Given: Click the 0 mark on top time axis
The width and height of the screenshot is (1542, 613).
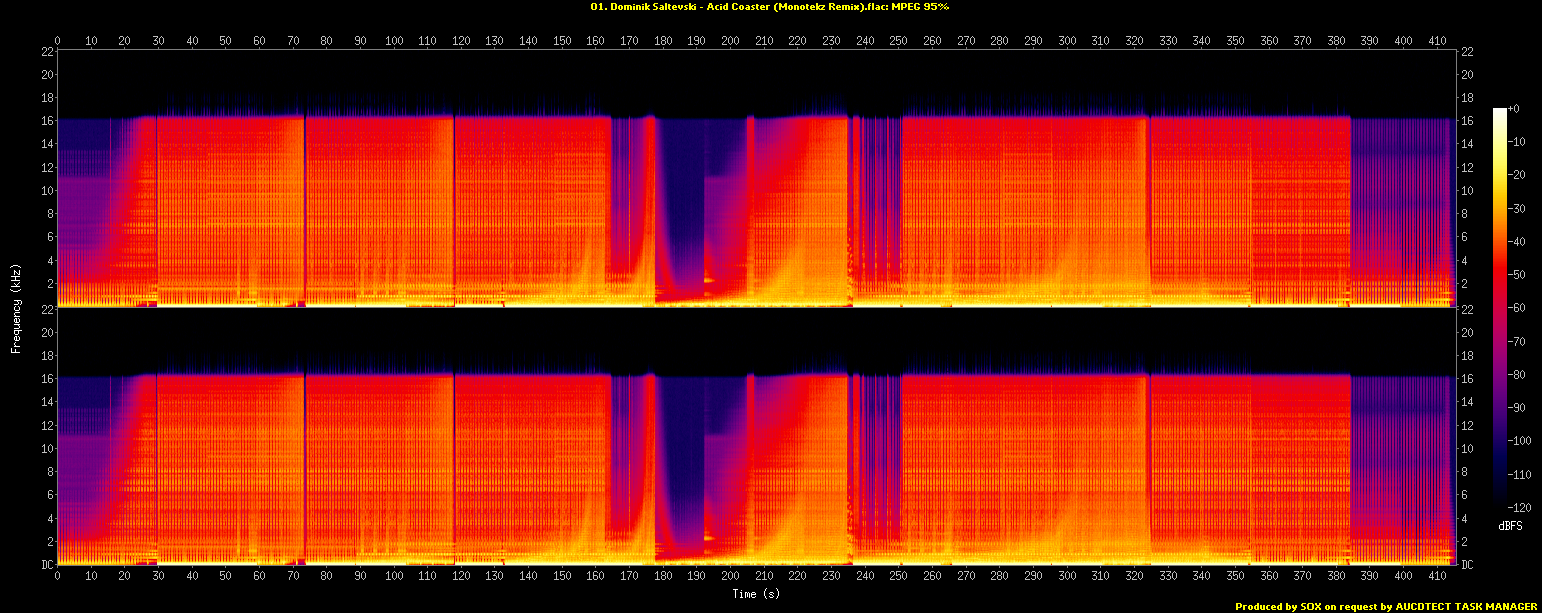Looking at the screenshot, I should [x=57, y=41].
